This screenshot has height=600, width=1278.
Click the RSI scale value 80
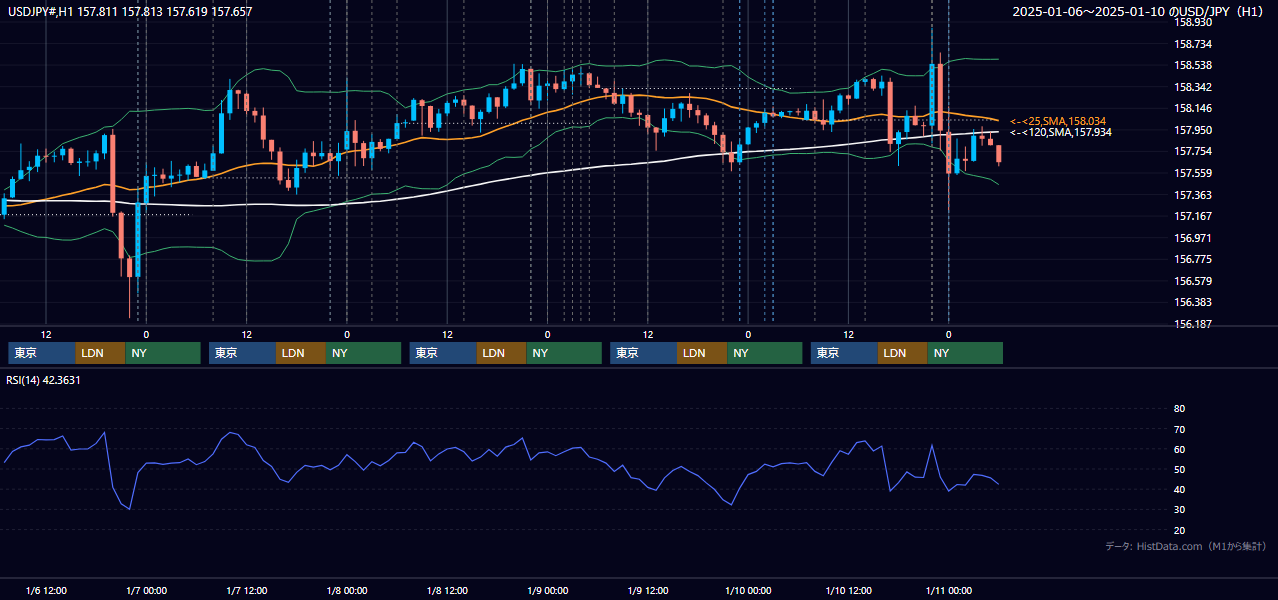click(x=1179, y=409)
